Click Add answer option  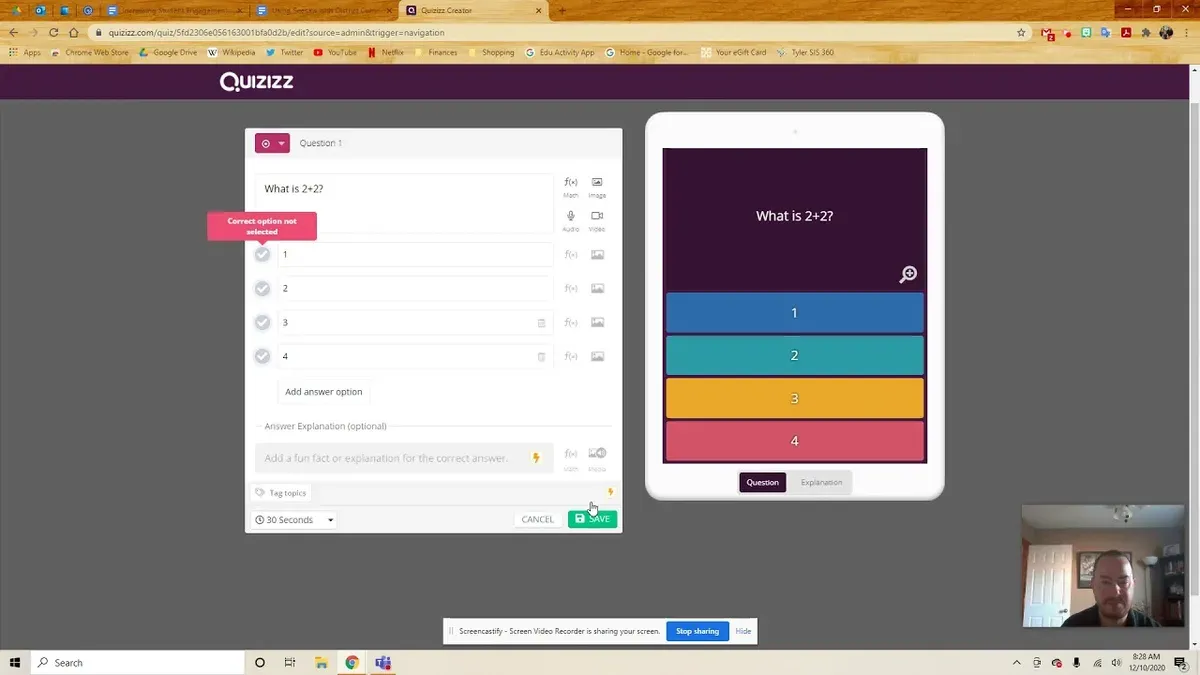(324, 392)
